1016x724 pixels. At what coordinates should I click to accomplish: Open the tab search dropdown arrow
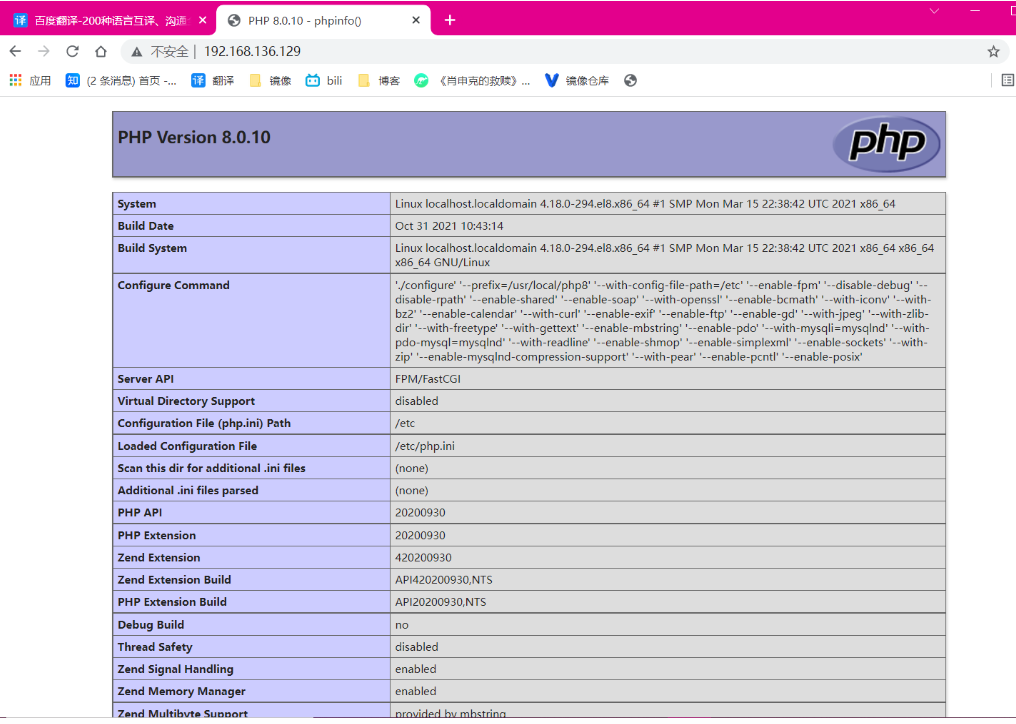(934, 11)
